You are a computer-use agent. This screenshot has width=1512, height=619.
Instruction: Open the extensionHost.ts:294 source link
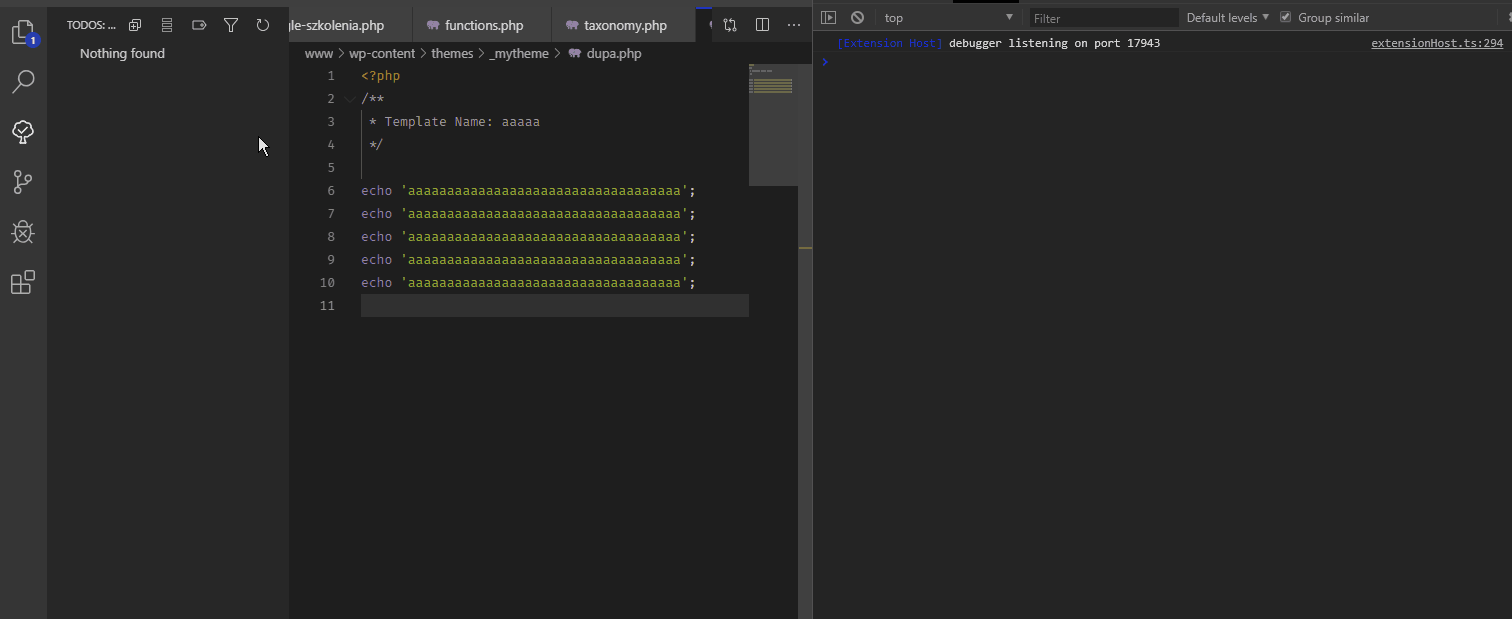pos(1437,43)
